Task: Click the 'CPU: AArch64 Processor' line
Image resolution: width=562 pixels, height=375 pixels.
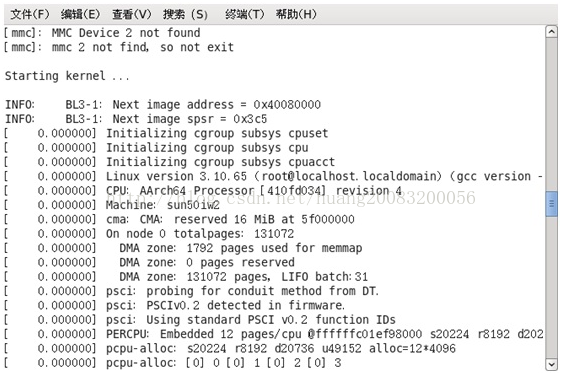Action: coord(203,191)
